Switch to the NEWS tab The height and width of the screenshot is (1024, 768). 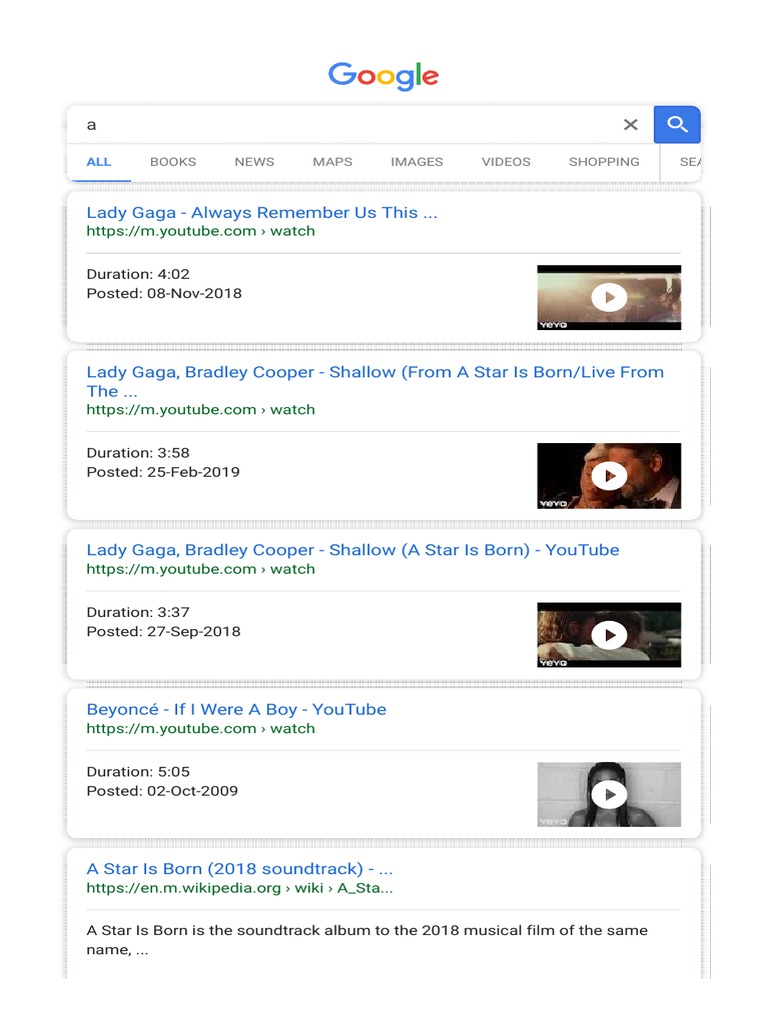[254, 162]
